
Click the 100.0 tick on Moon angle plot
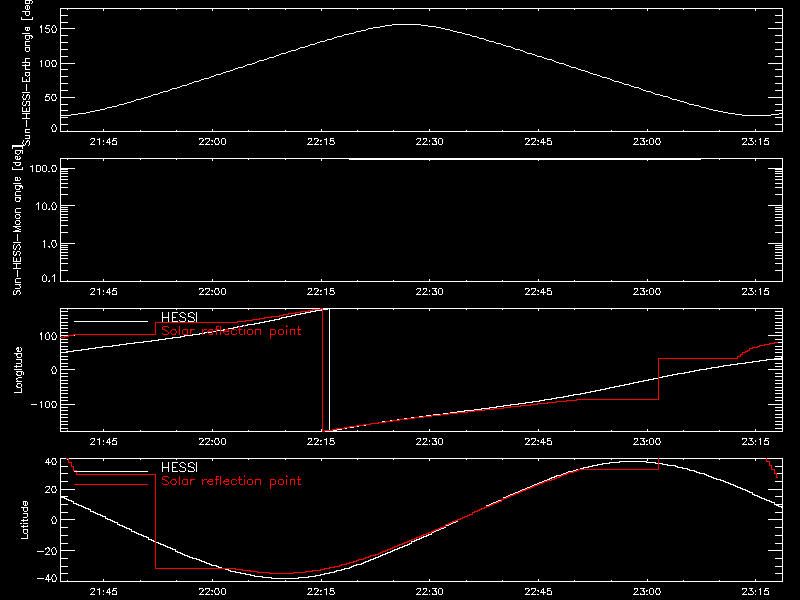pyautogui.click(x=43, y=169)
